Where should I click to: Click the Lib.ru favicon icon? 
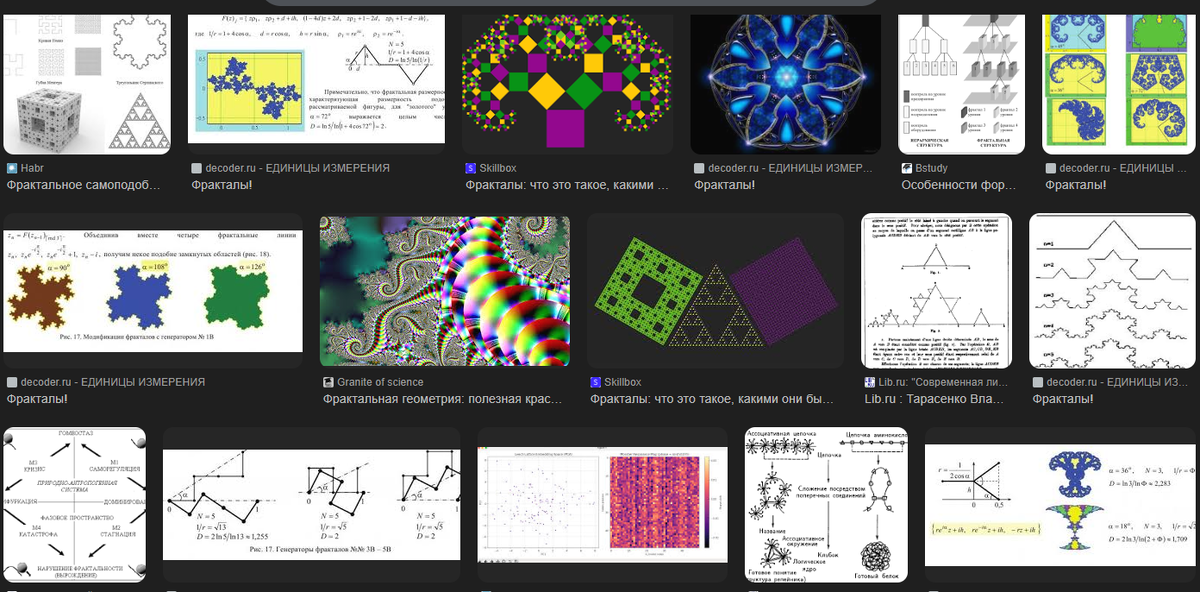pos(870,382)
